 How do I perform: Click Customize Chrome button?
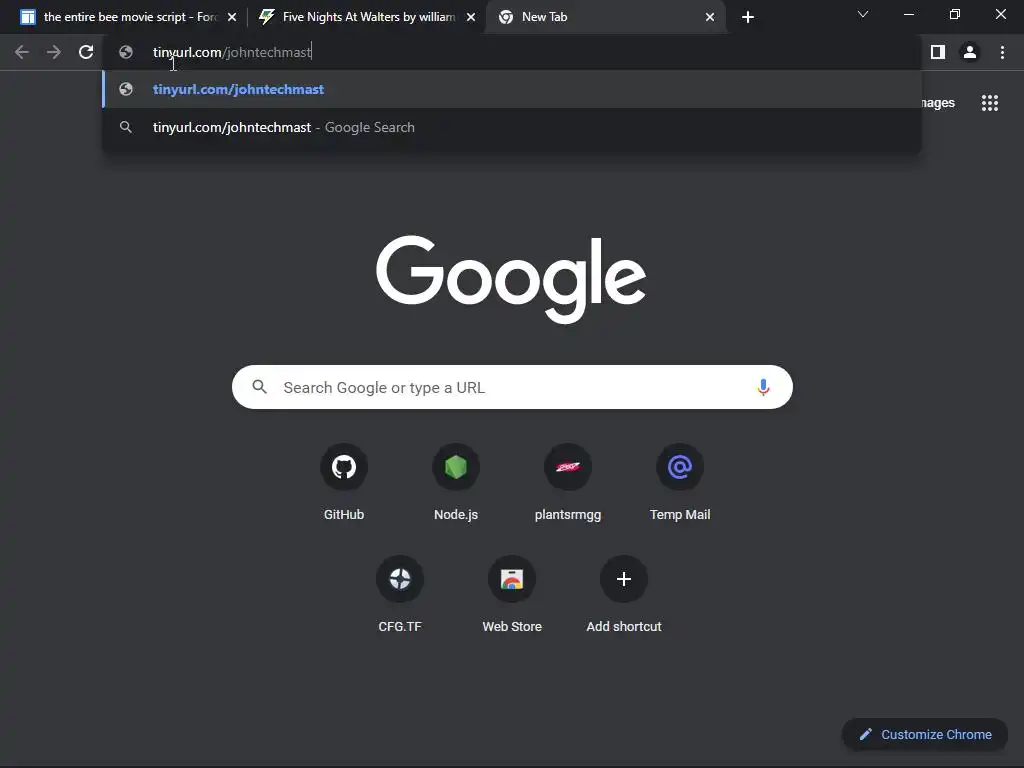(x=925, y=734)
